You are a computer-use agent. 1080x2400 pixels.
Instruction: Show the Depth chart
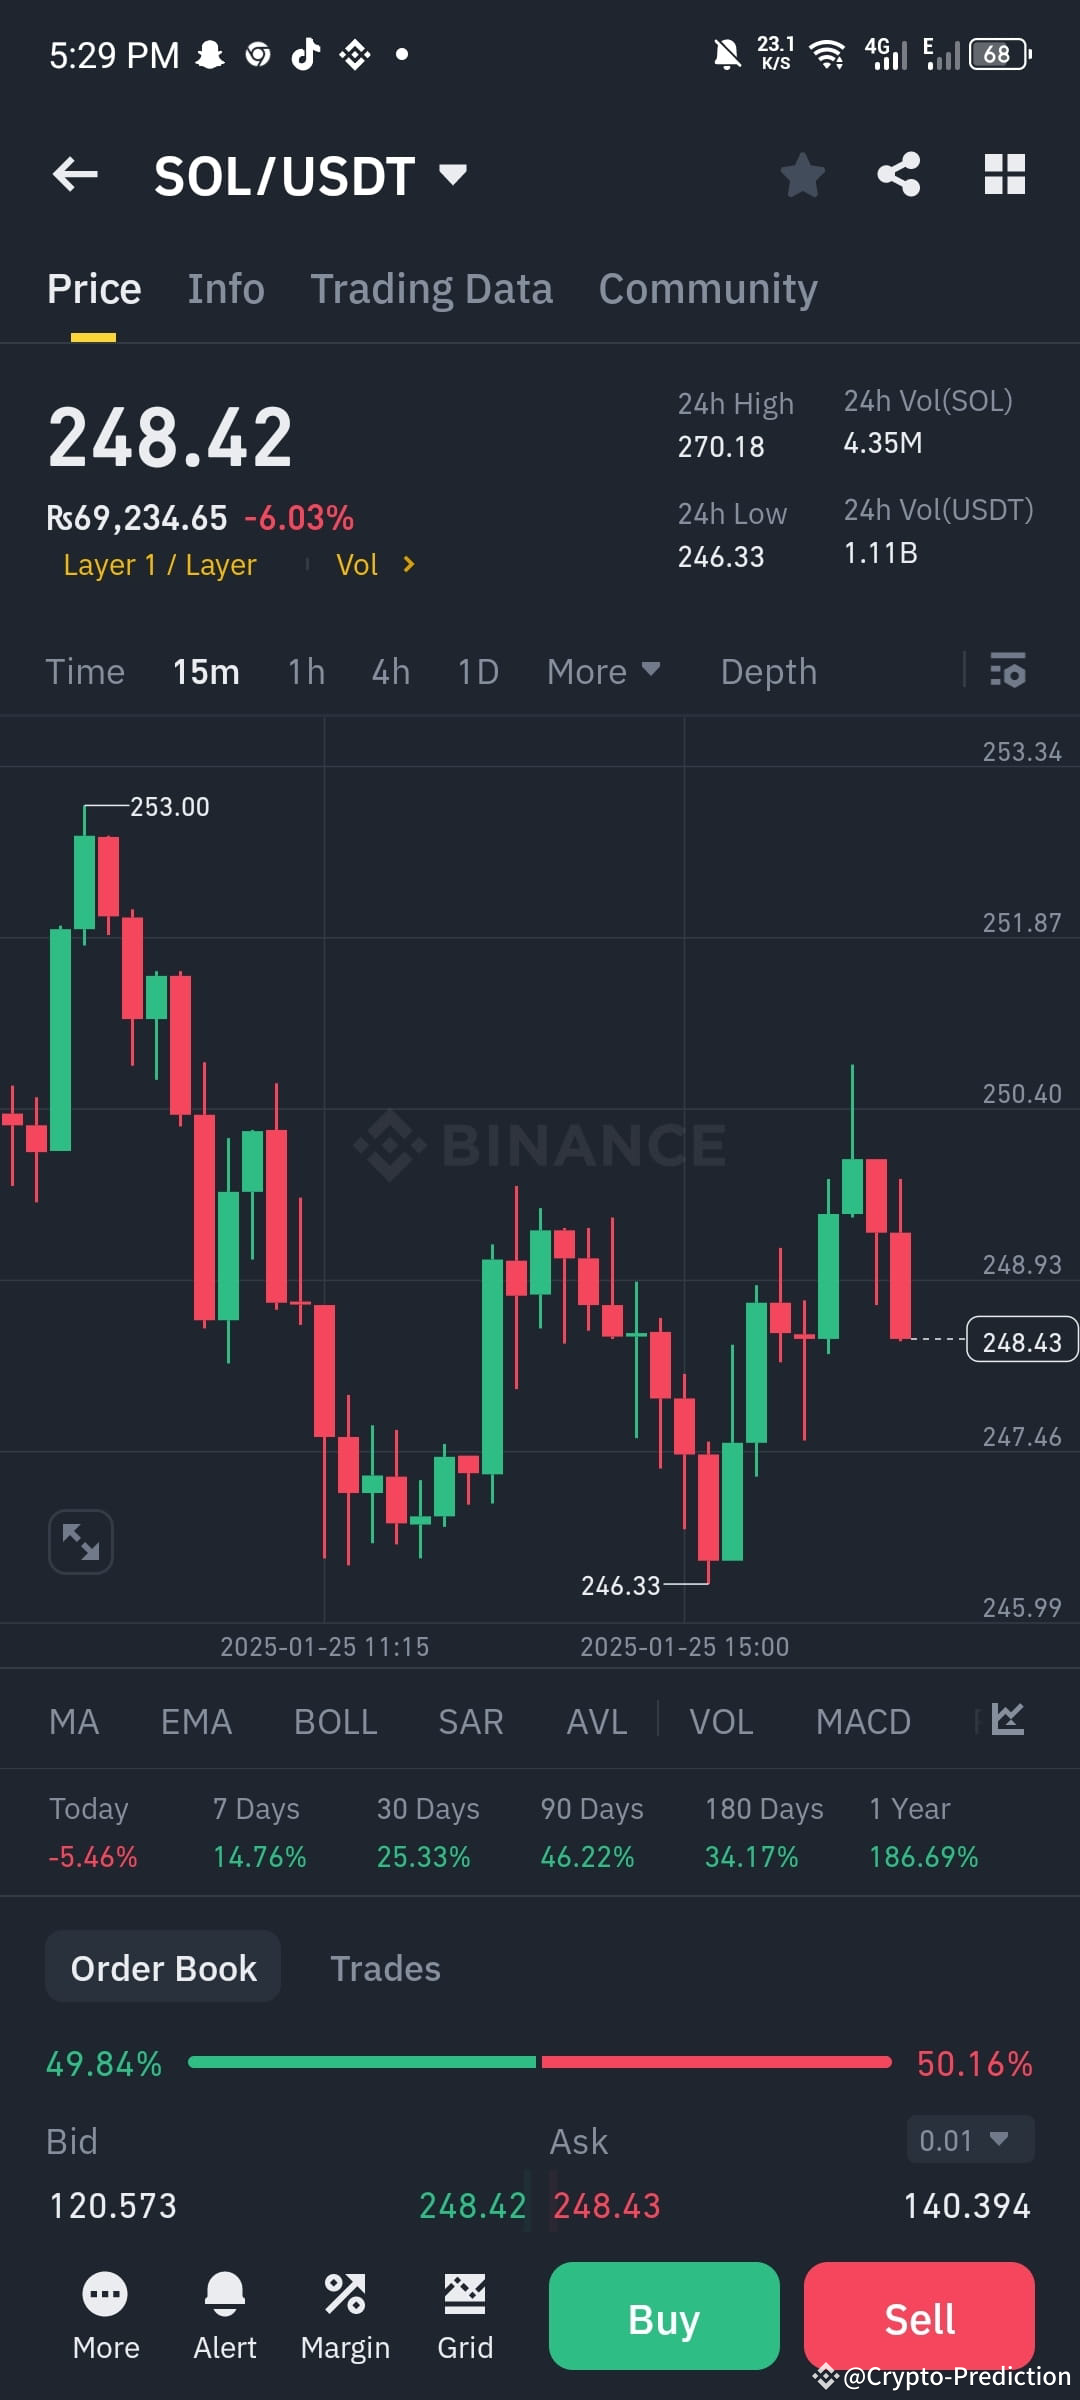[769, 671]
